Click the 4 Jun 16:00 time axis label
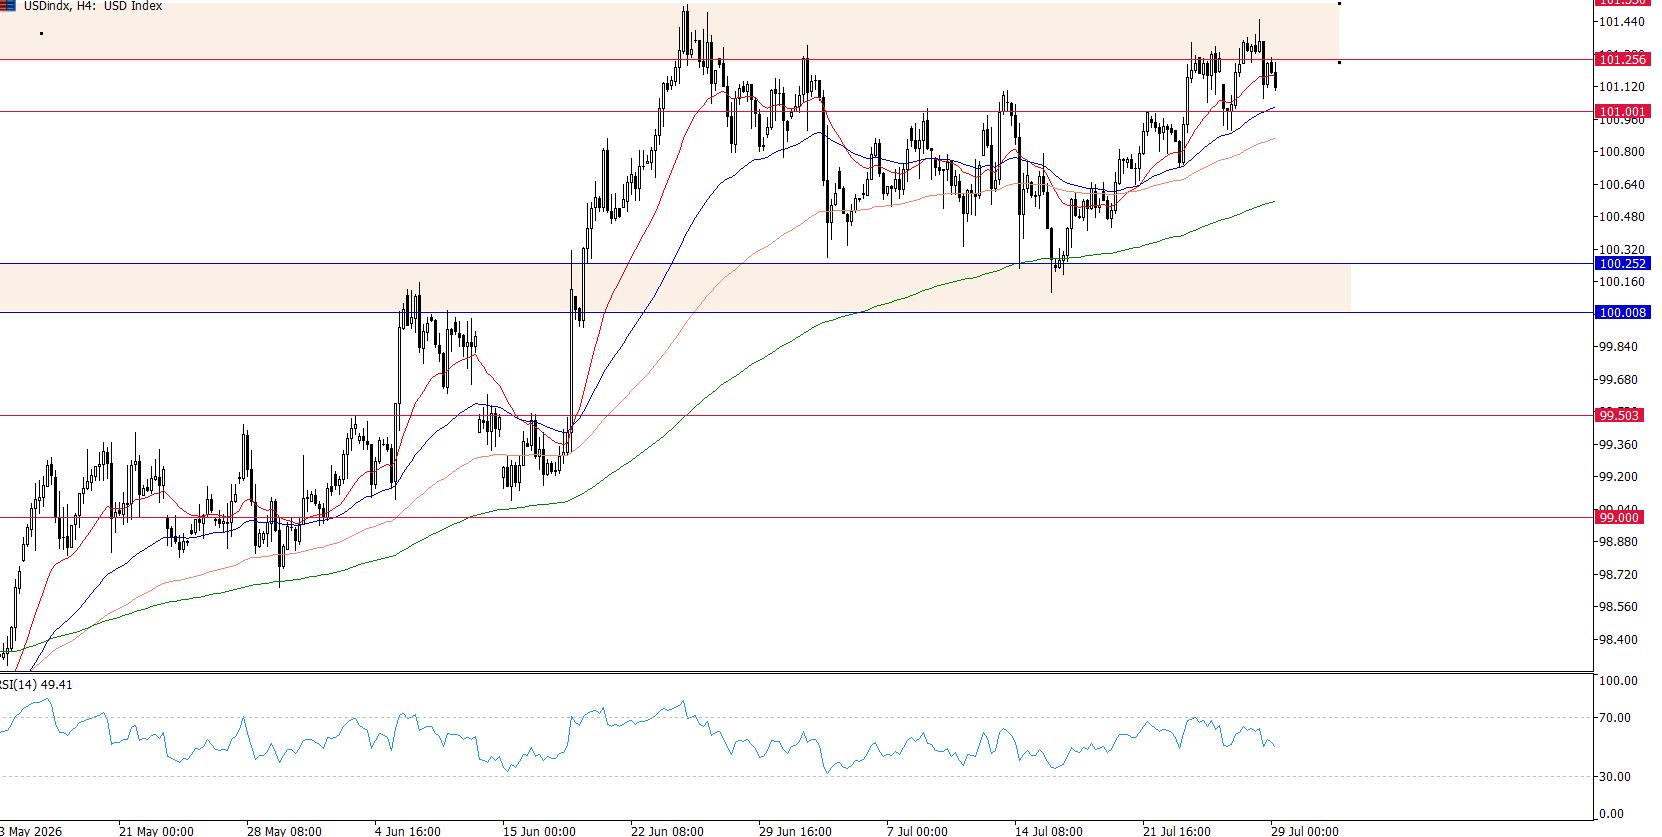Viewport: 1662px width, 837px height. click(x=410, y=830)
